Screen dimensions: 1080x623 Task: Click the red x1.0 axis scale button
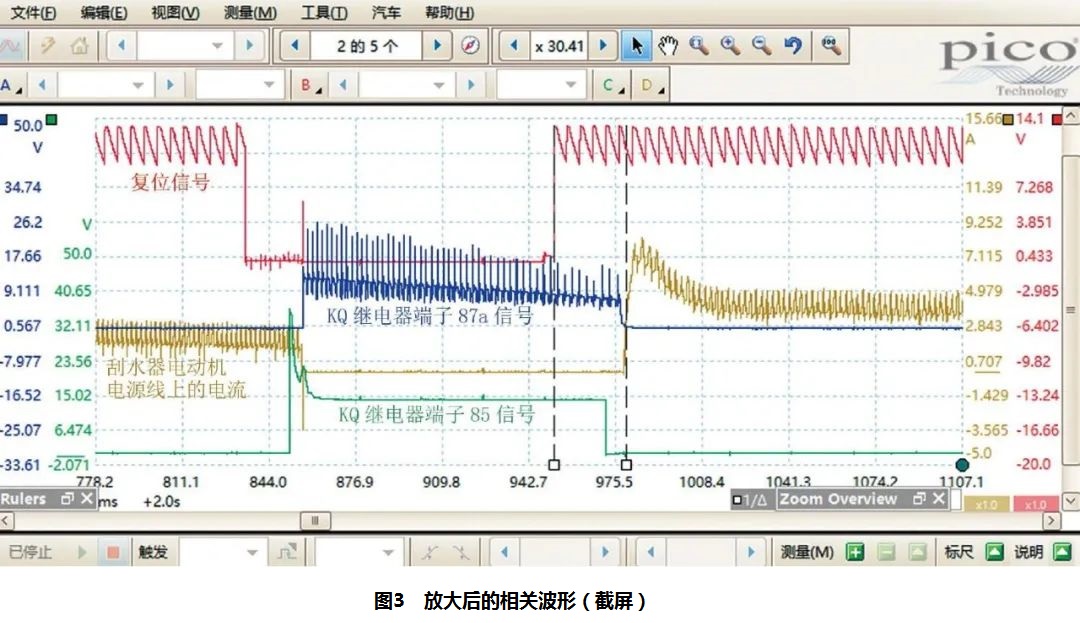pos(1035,505)
